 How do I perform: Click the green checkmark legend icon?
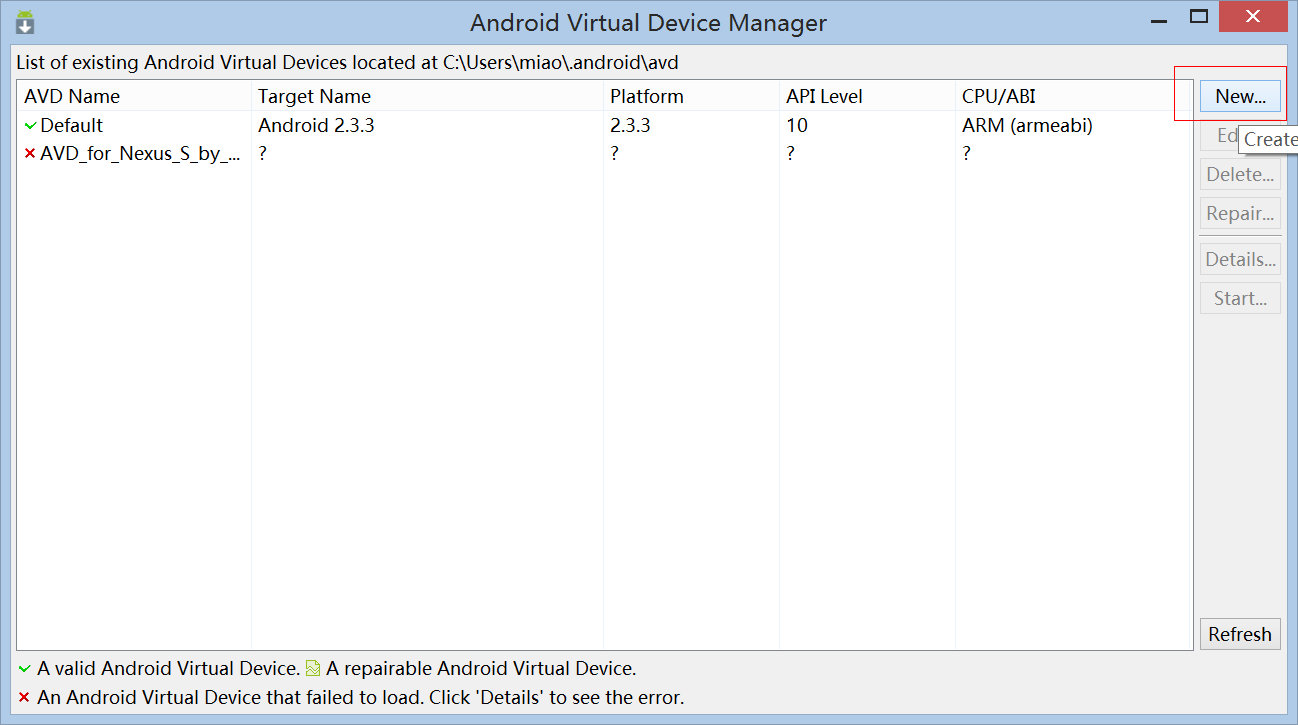click(x=24, y=668)
